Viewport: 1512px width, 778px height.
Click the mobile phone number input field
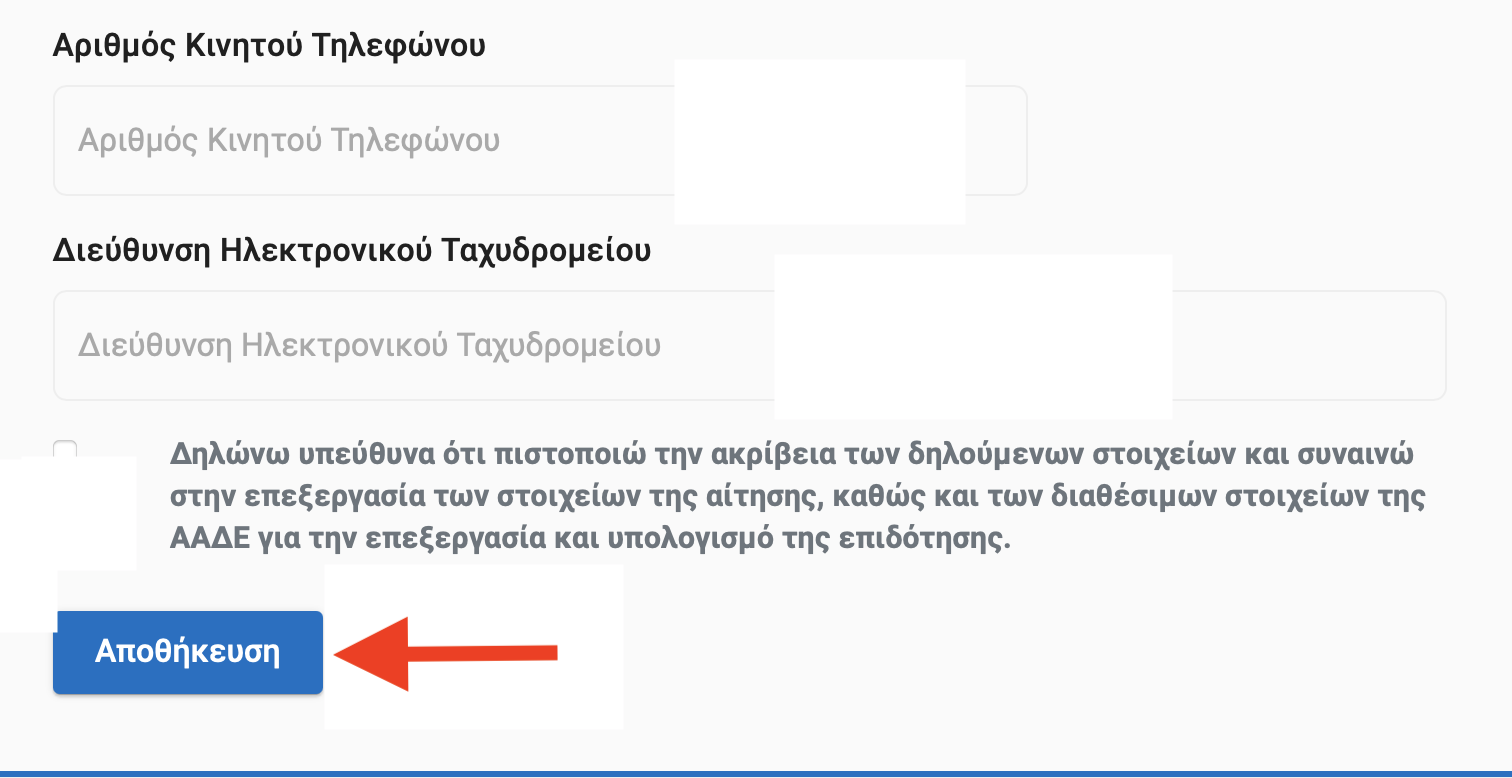coord(540,140)
